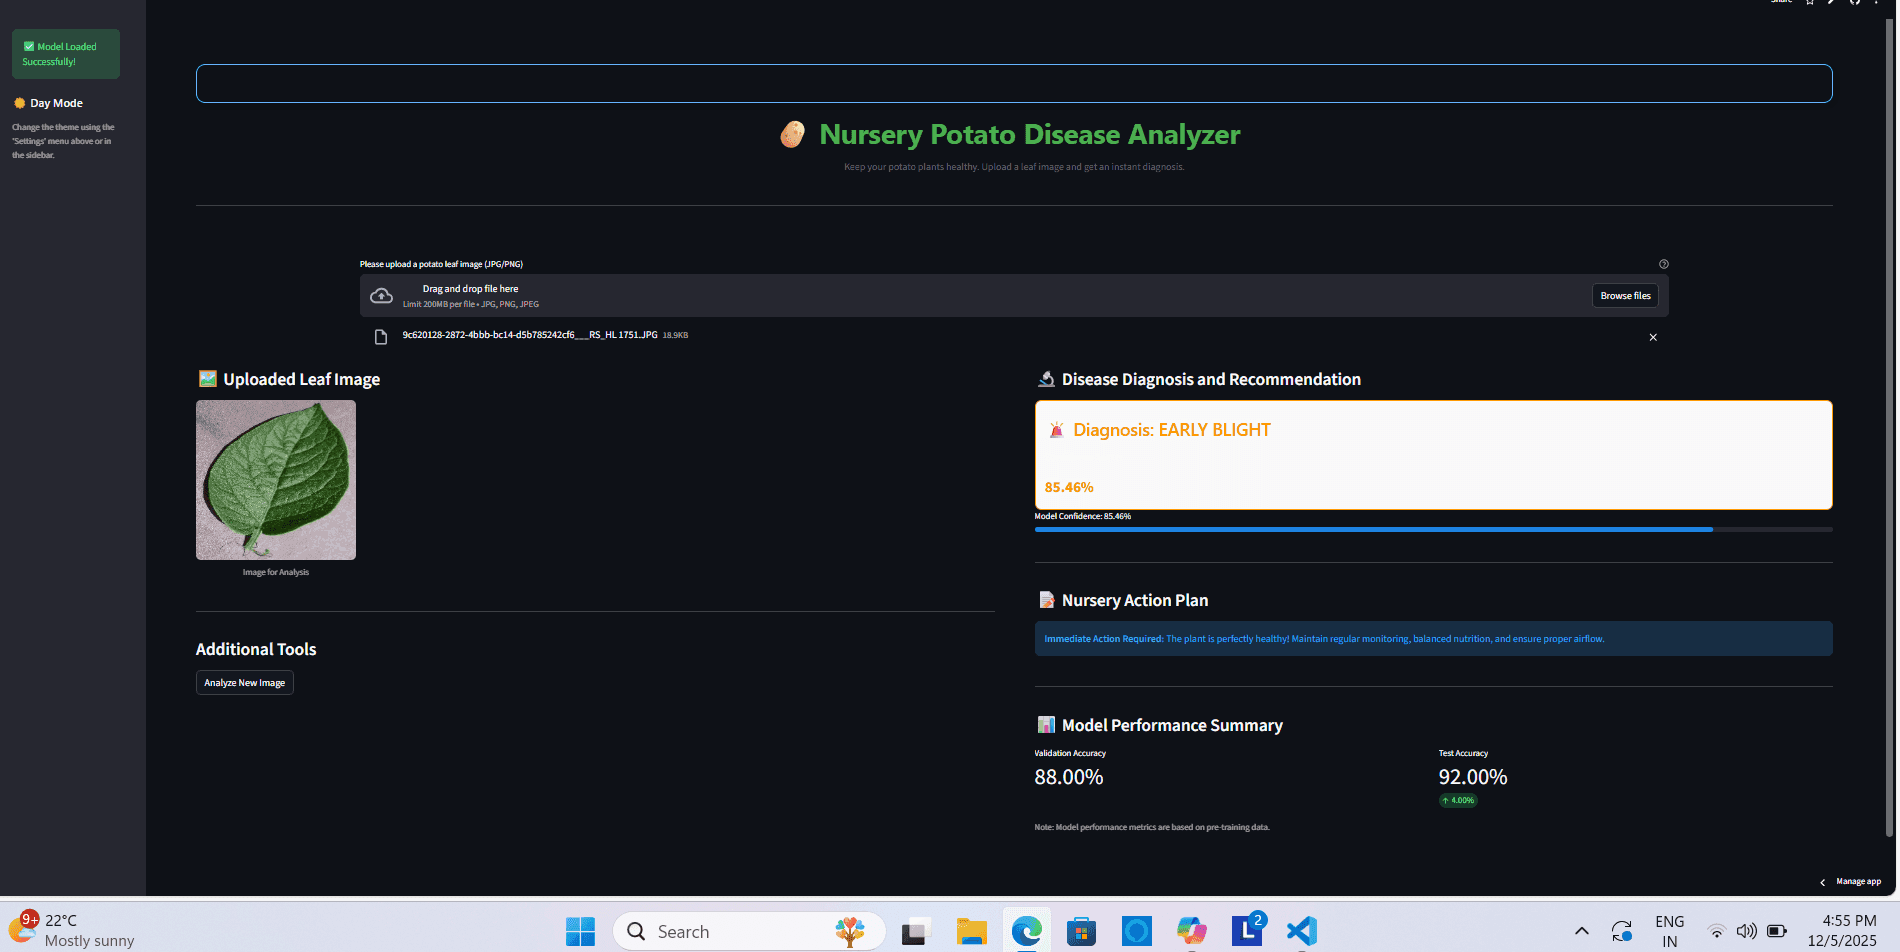Click the siren icon next to Diagnosis: EARLY BLIGHT
The height and width of the screenshot is (952, 1900).
1056,430
